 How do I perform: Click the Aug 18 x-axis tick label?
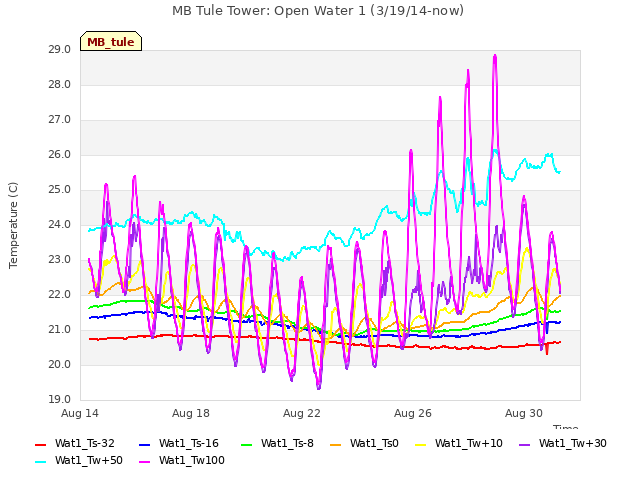click(191, 413)
